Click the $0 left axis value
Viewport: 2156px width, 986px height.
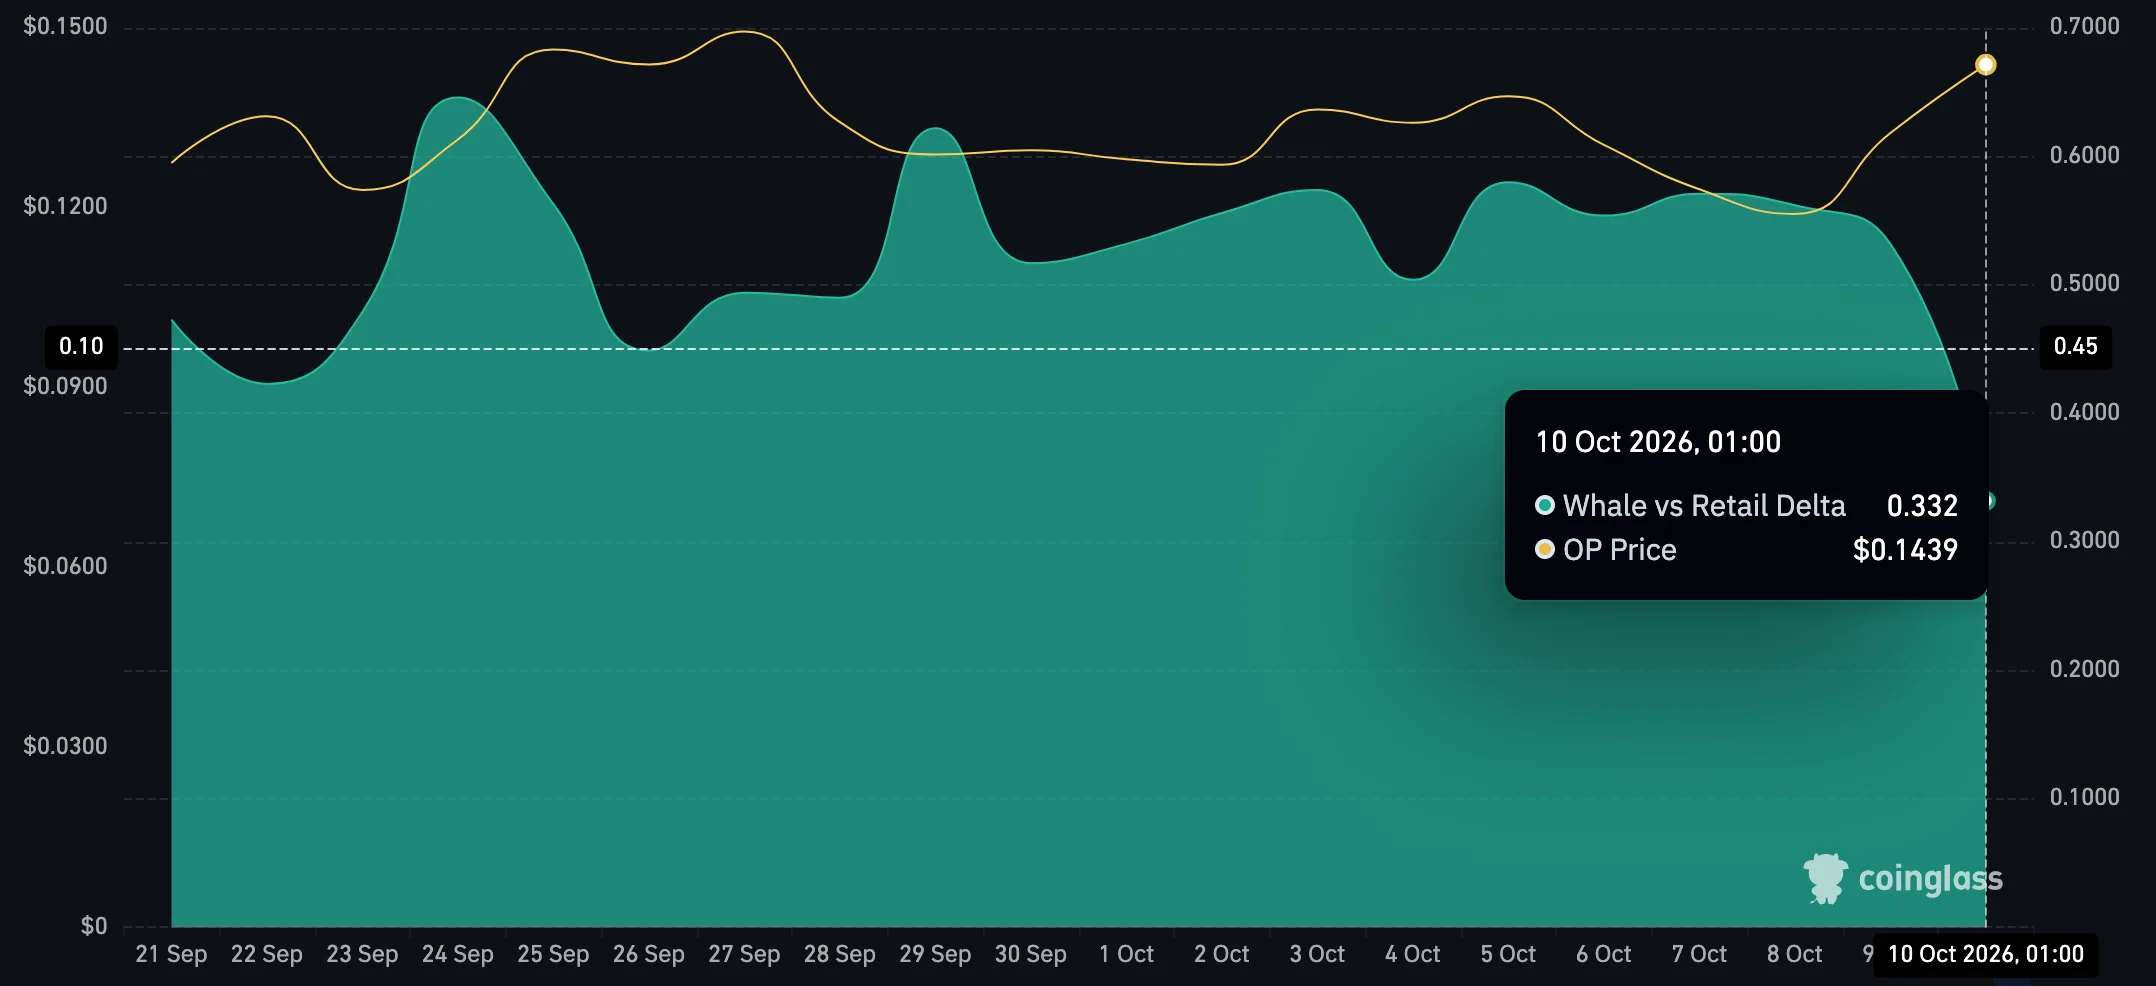tap(94, 926)
